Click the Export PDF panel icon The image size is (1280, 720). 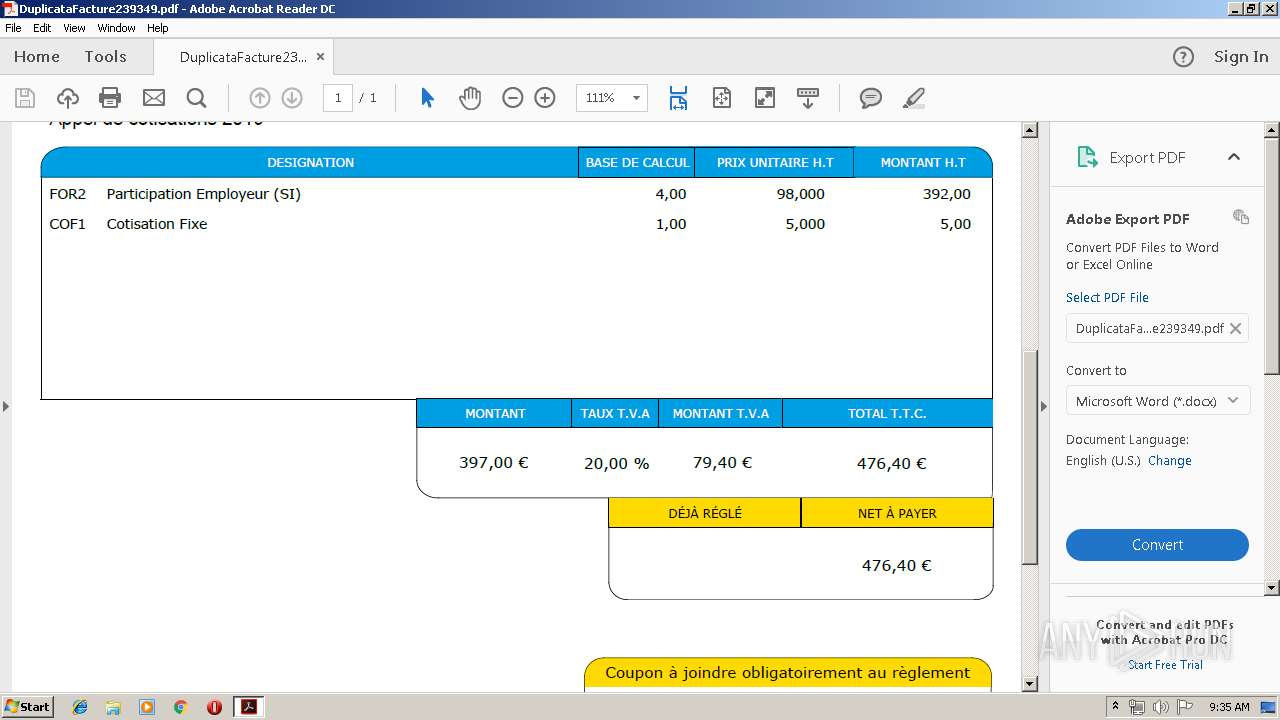pyautogui.click(x=1087, y=157)
